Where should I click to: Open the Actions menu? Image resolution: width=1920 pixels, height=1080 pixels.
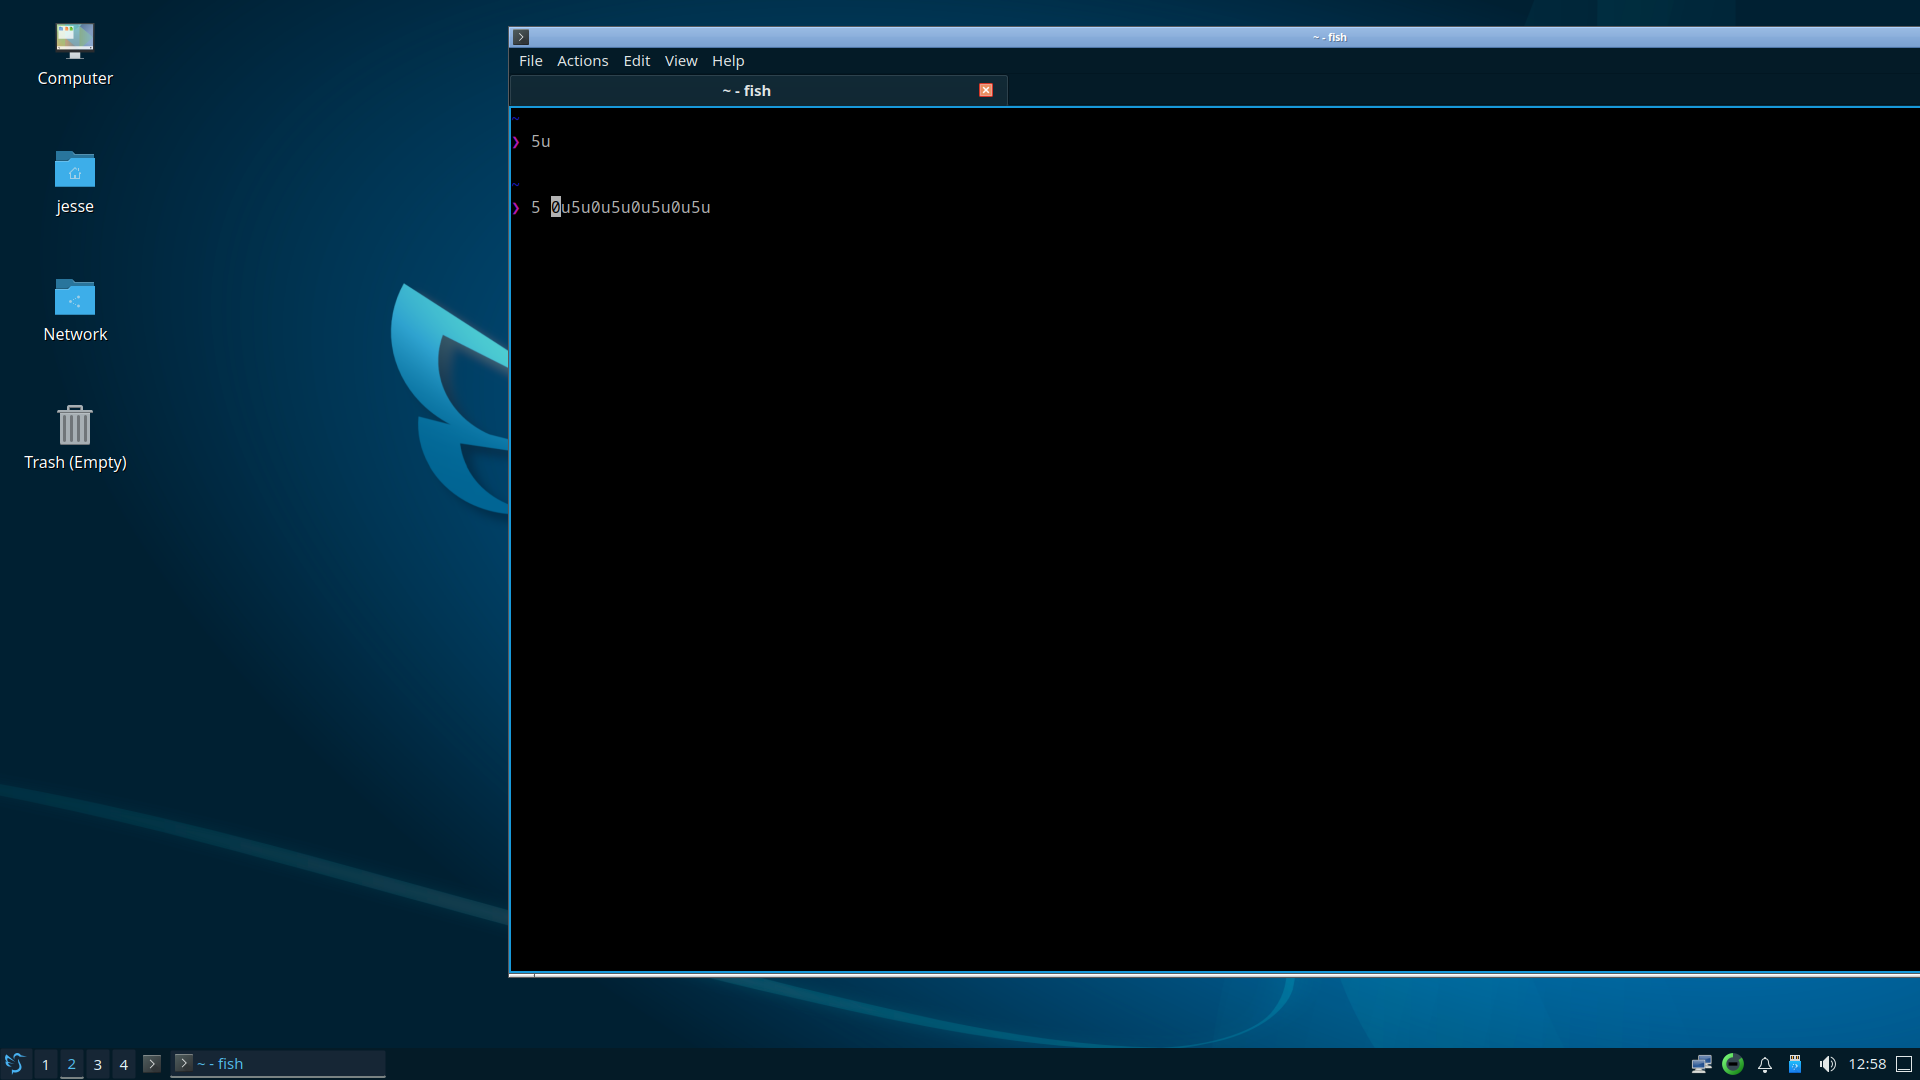(582, 61)
